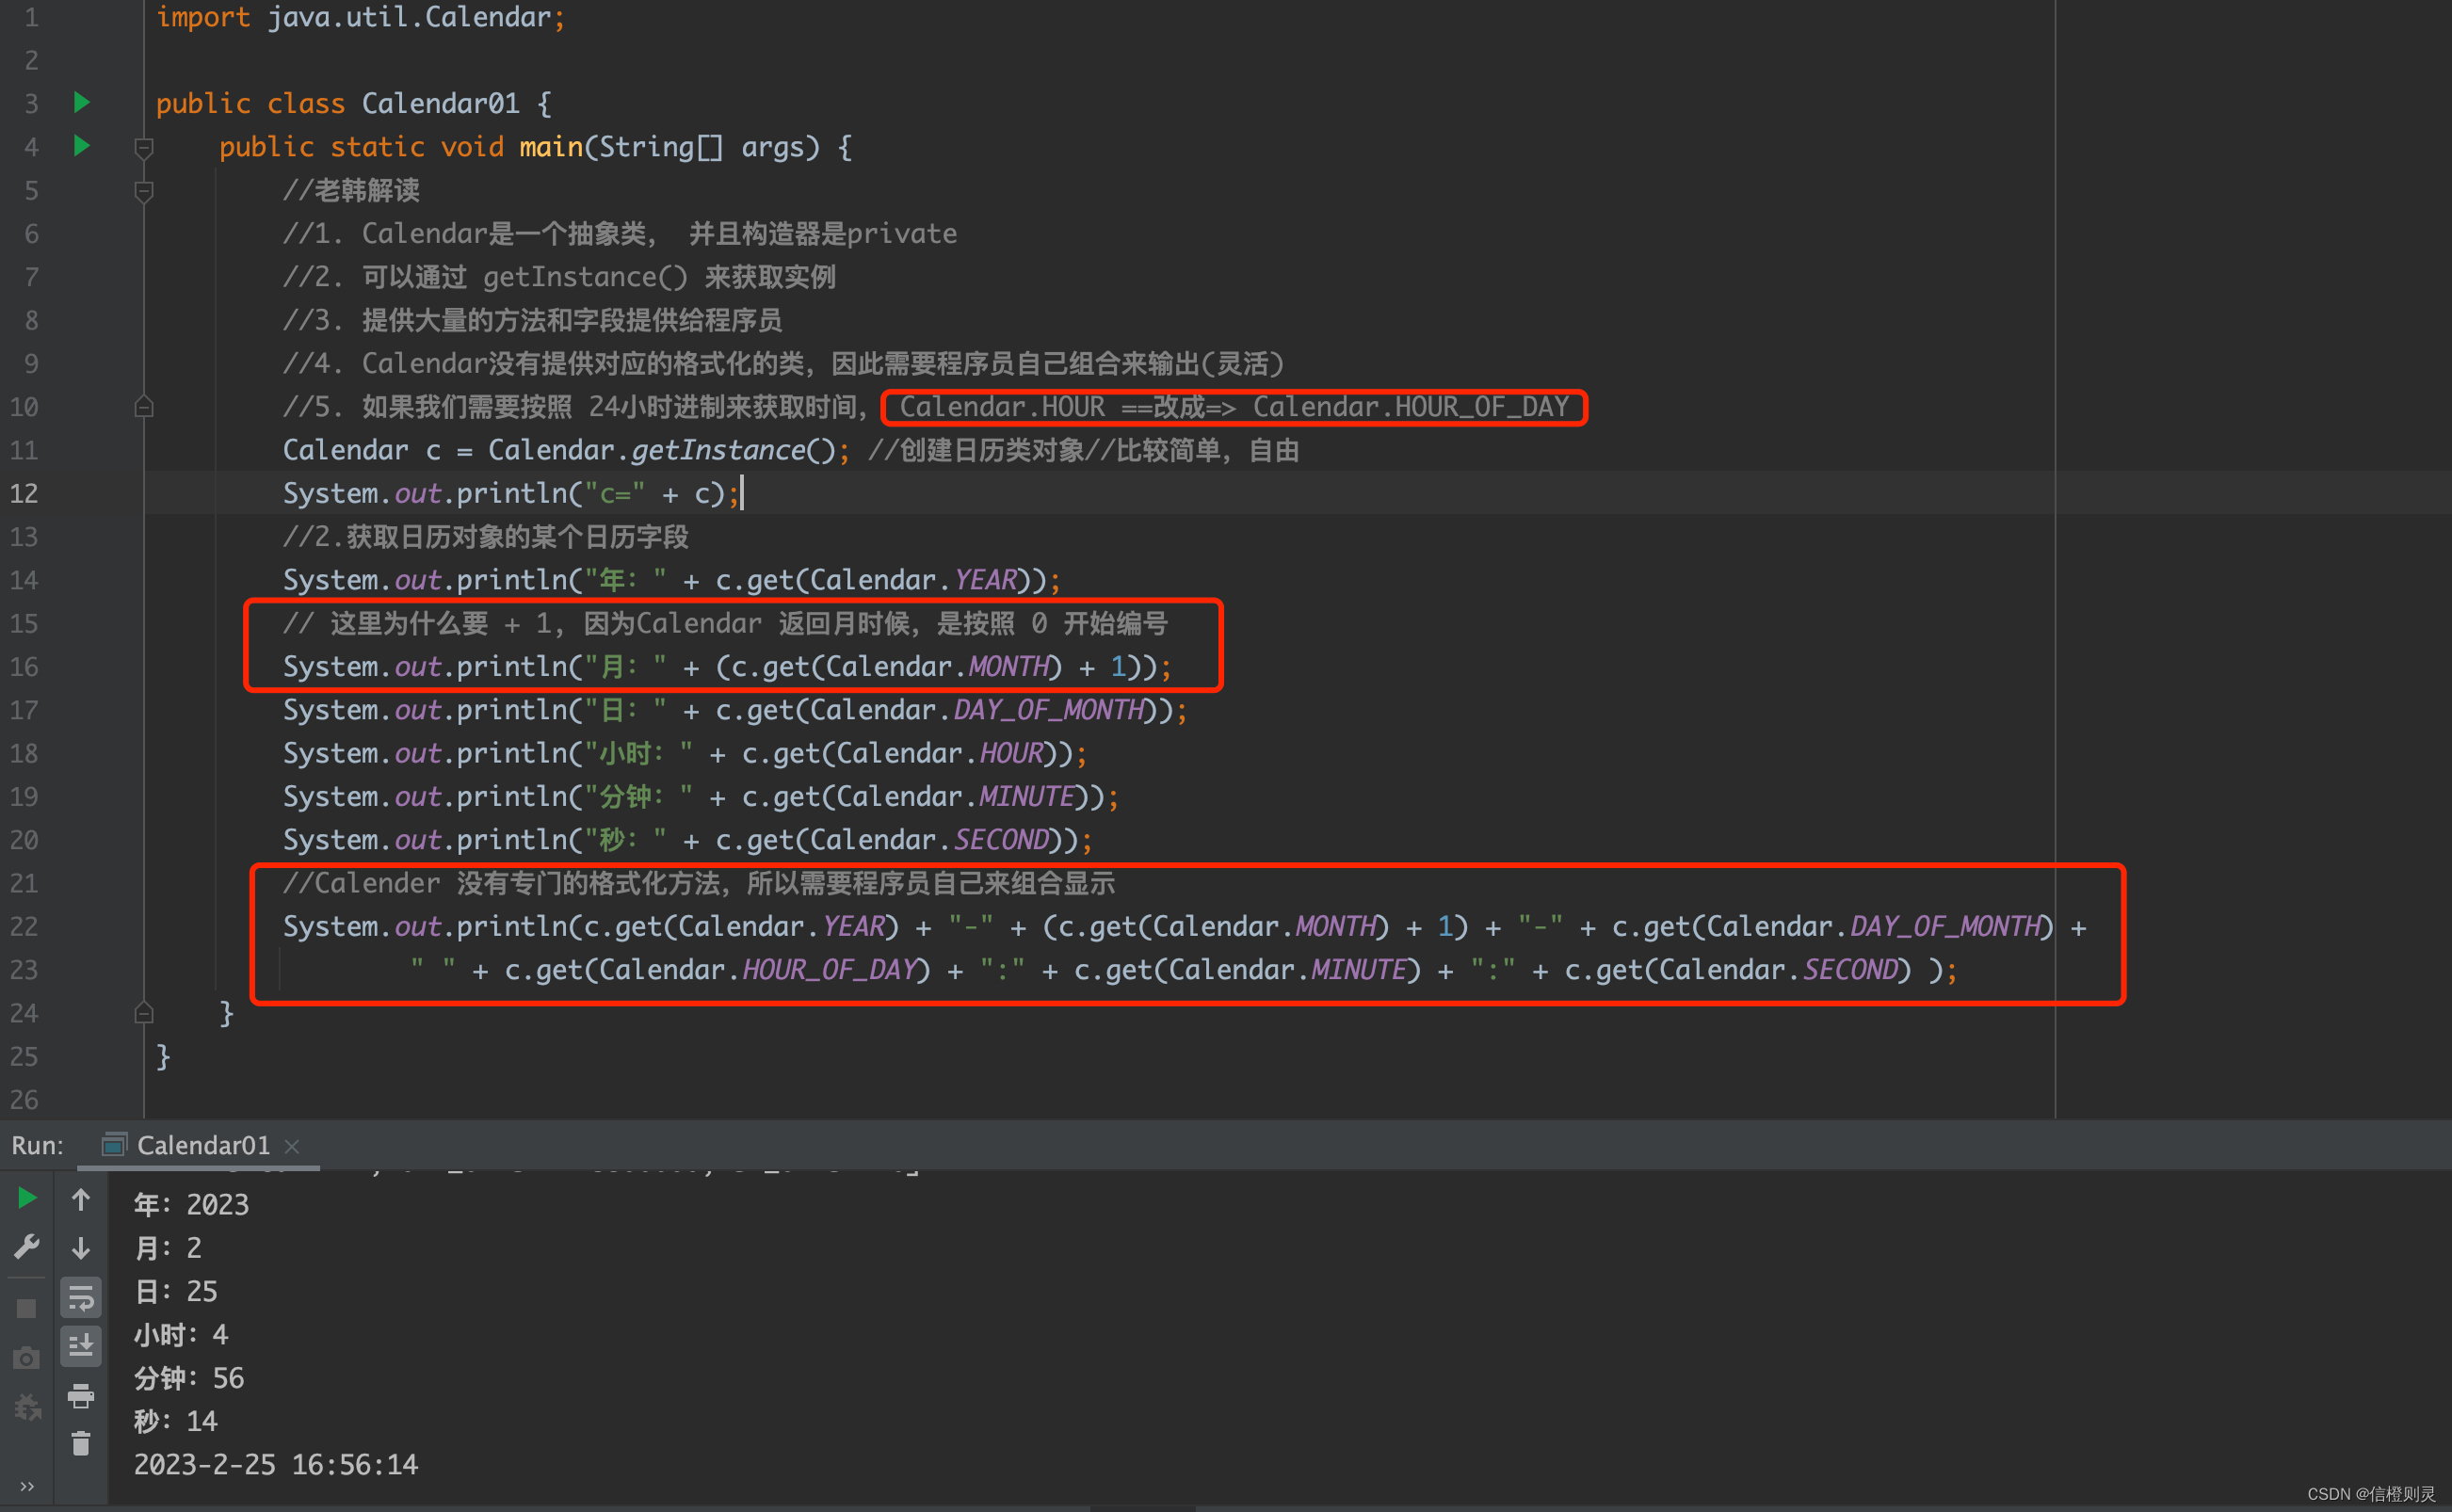Click the class name Calendar01 in the declaration
Image resolution: width=2452 pixels, height=1512 pixels.
(440, 103)
